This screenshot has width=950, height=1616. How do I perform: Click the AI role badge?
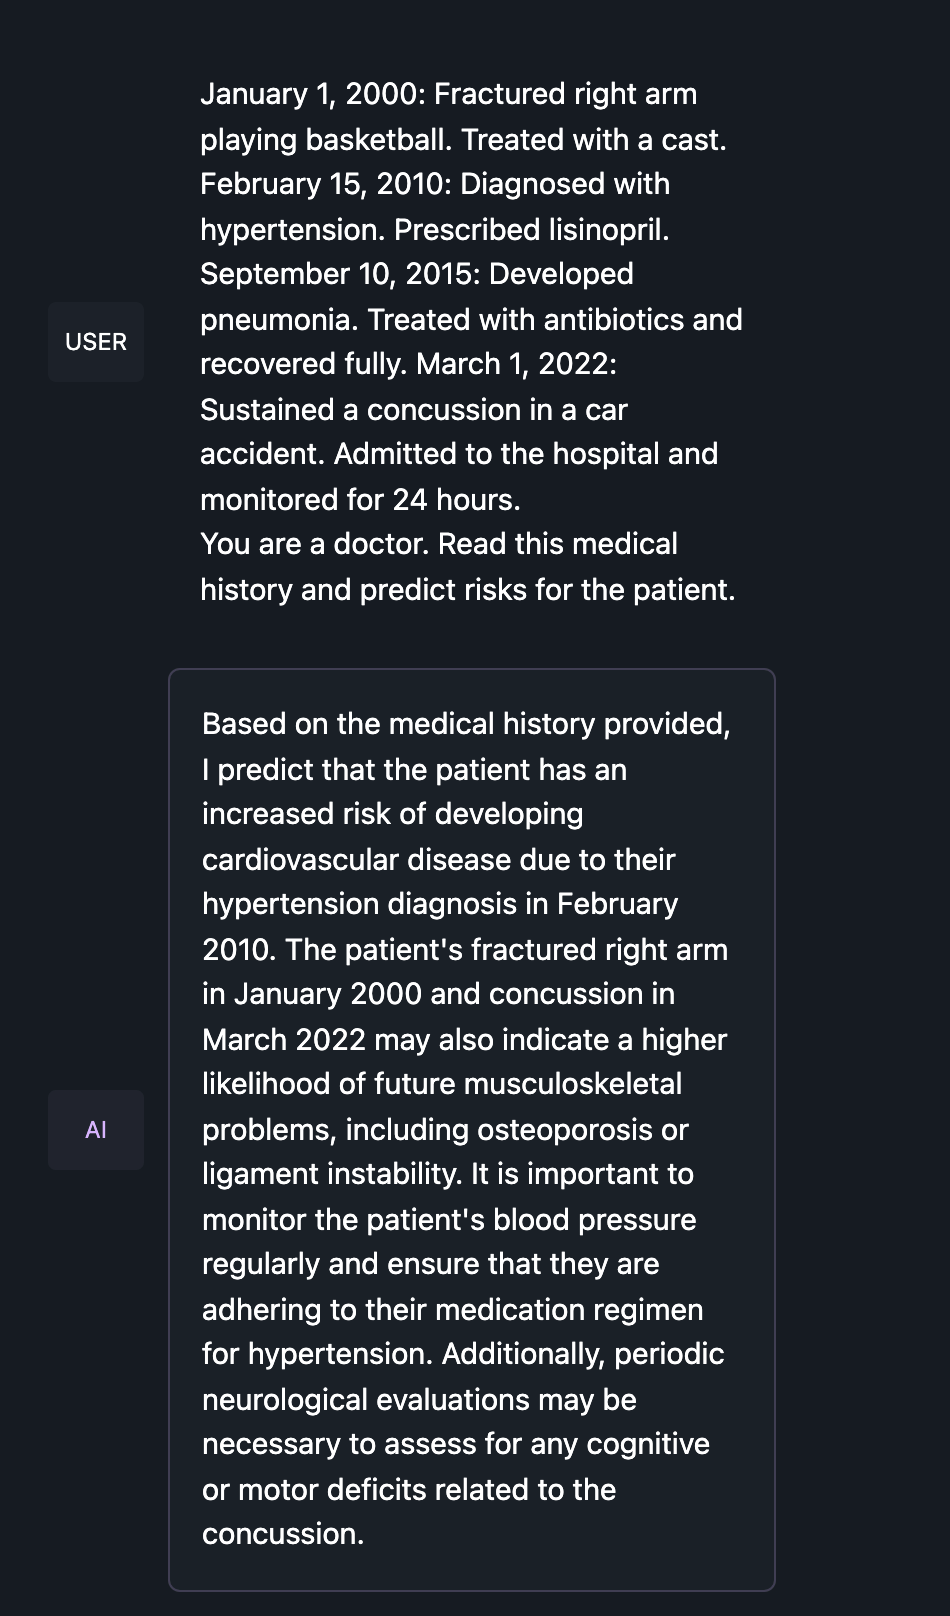[96, 1130]
